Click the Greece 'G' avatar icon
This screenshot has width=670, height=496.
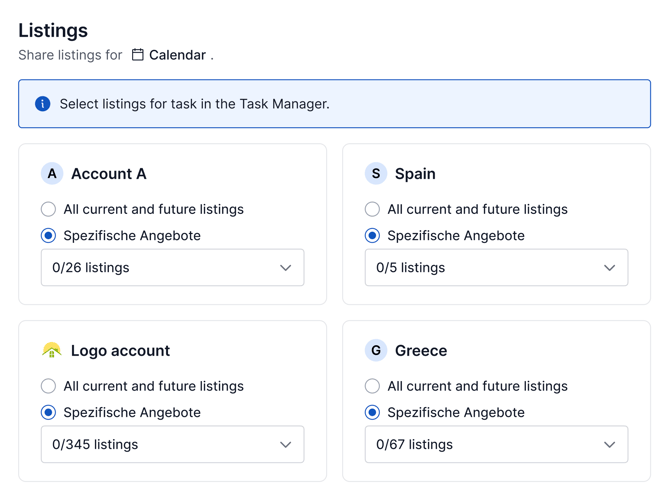coord(376,351)
